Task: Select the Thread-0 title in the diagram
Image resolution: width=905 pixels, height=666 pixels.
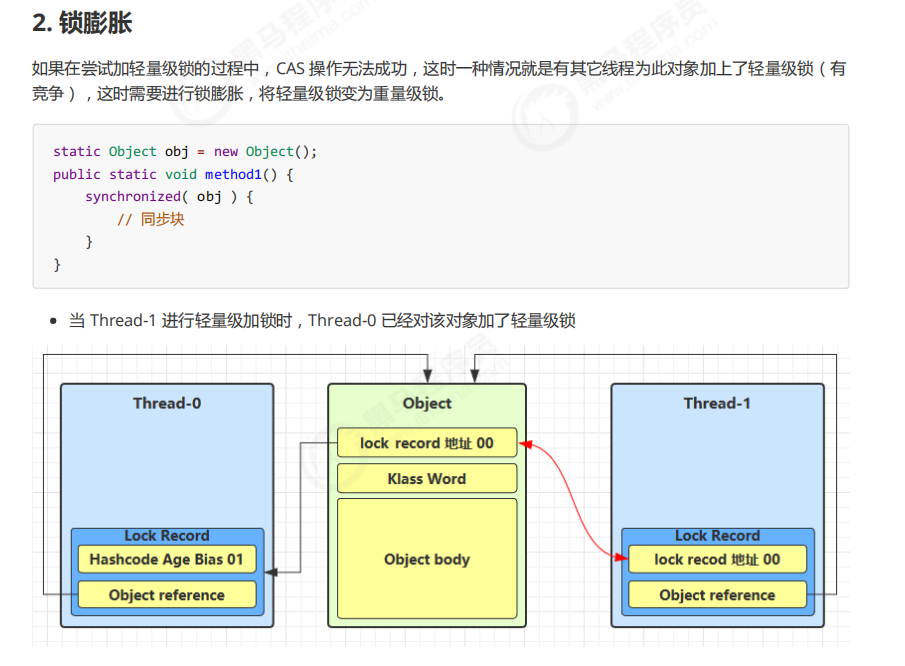Action: pyautogui.click(x=167, y=403)
